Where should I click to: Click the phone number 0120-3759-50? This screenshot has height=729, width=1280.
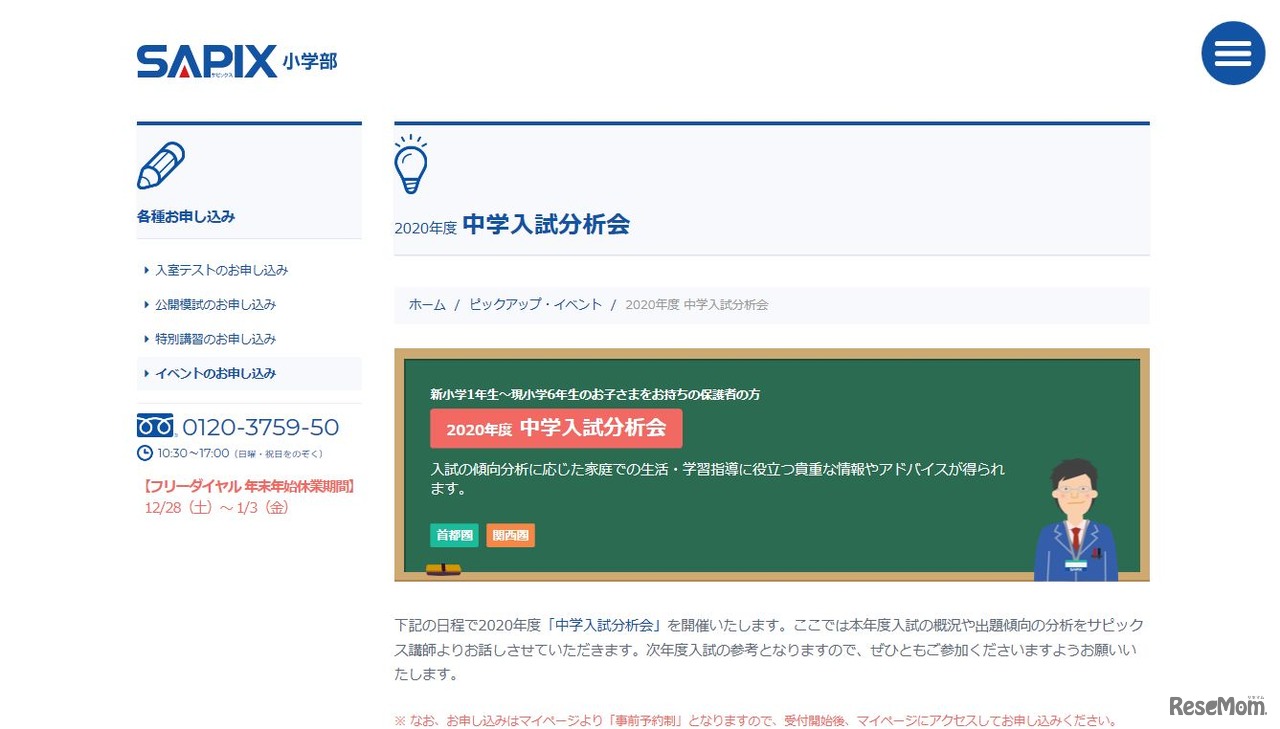260,427
